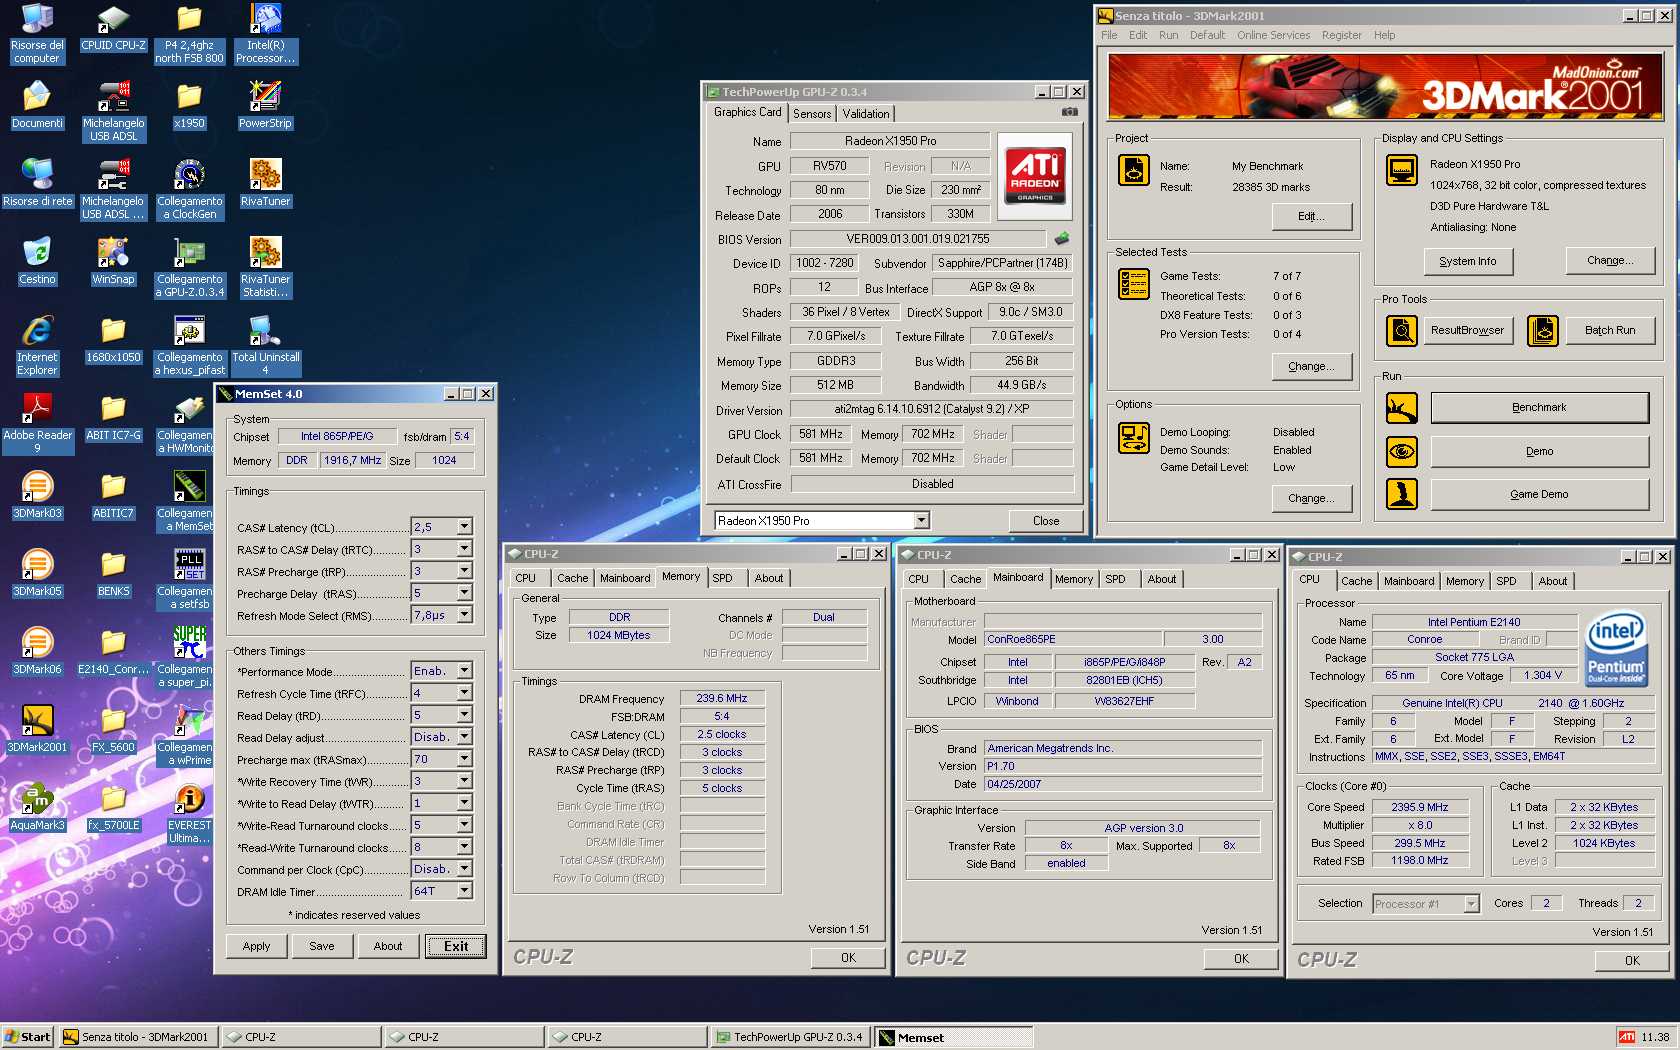Open Adobe Reader 9 desktop icon
This screenshot has height=1050, width=1680.
click(37, 423)
